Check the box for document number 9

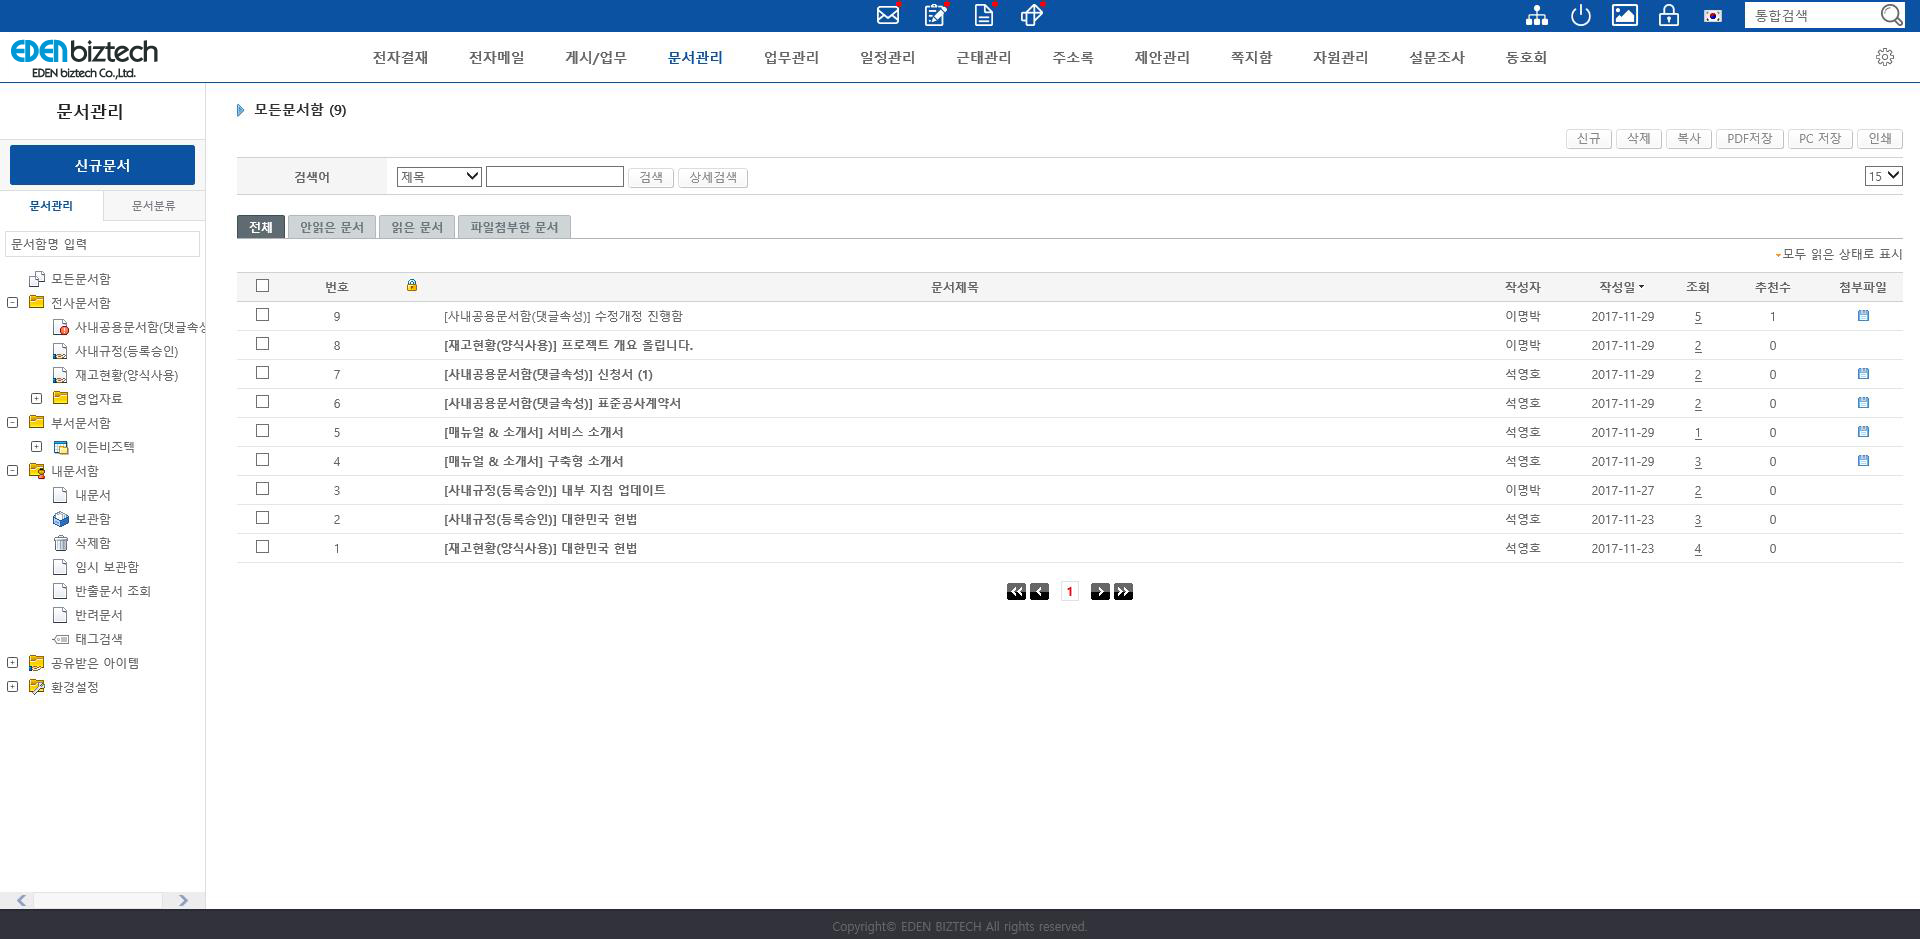coord(262,315)
